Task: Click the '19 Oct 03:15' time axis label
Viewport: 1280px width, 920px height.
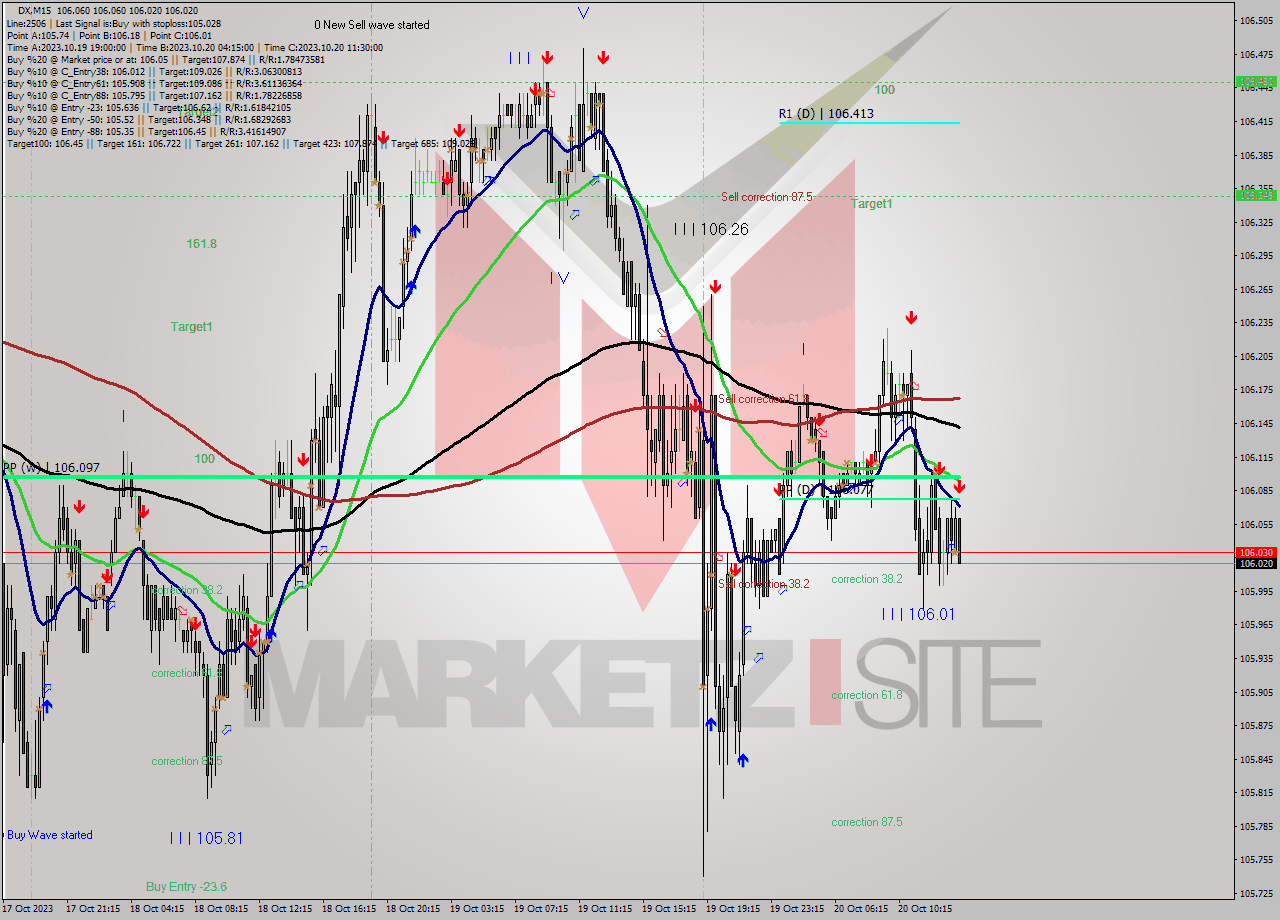Action: [x=476, y=909]
